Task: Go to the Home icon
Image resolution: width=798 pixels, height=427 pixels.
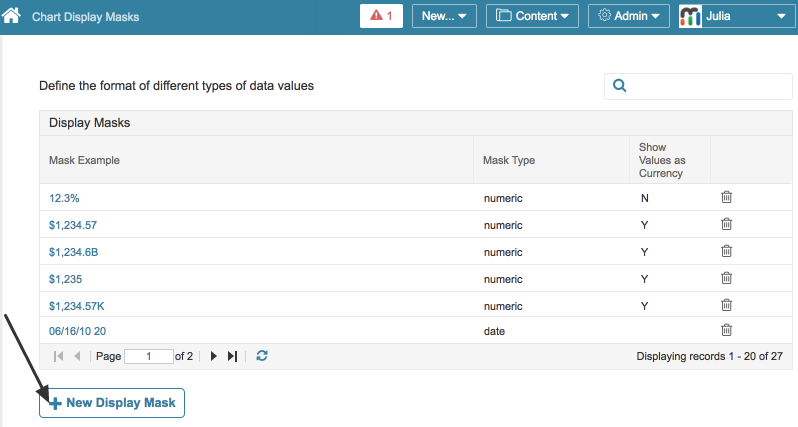Action: (12, 17)
